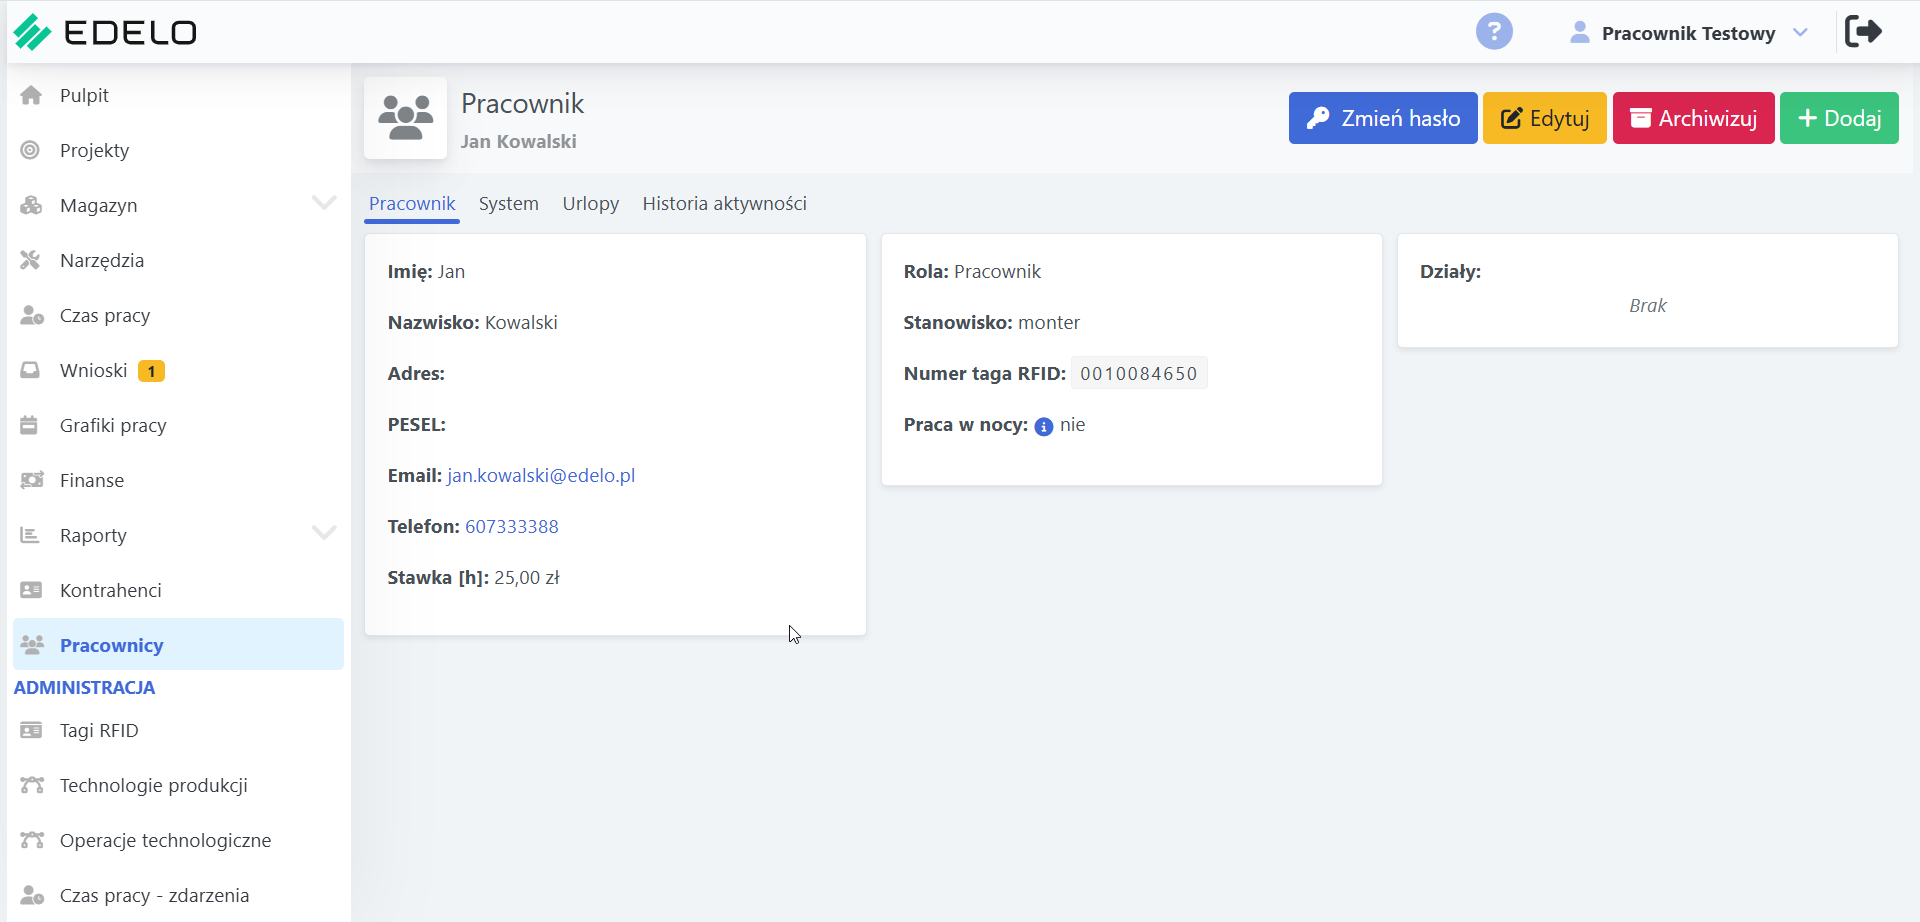Click the yellow Edytuj button

pyautogui.click(x=1545, y=118)
